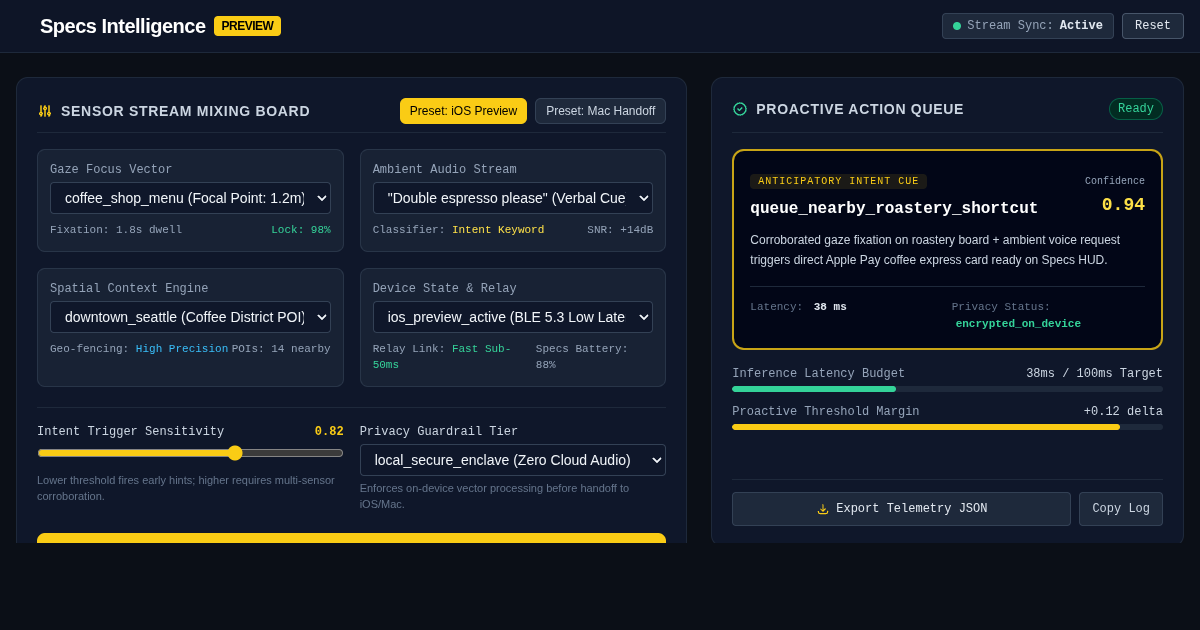
Task: Click the Proactive Threshold Margin label
Action: pos(825,412)
